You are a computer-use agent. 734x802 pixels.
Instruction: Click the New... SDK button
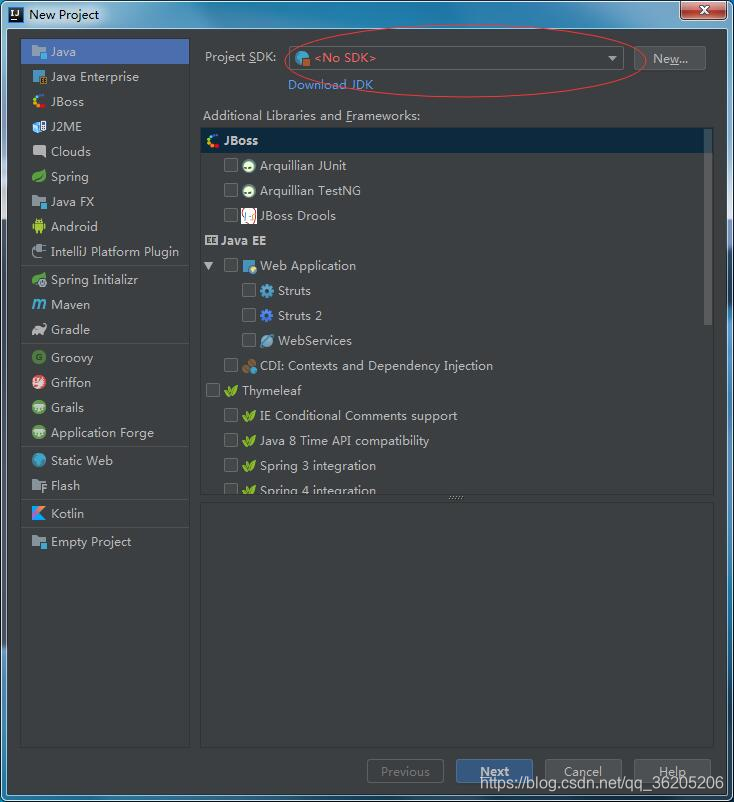coord(670,58)
